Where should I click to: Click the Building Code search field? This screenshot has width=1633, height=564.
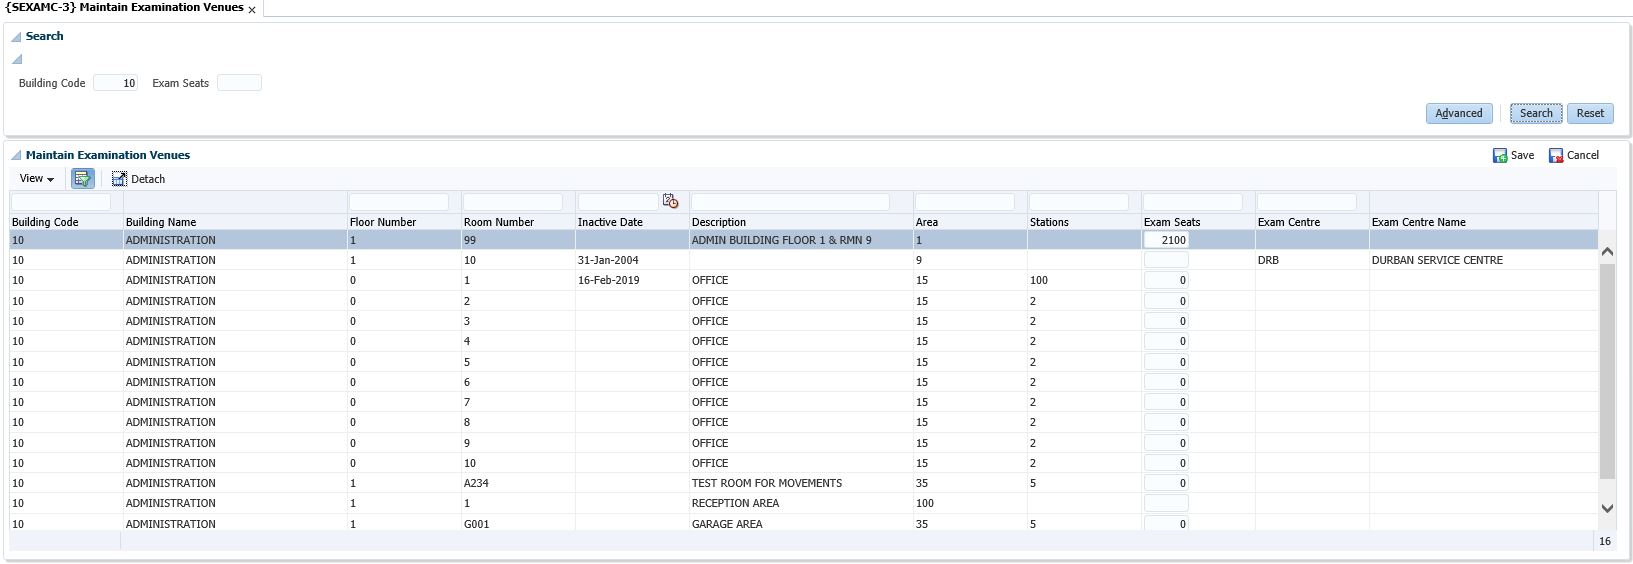[115, 83]
